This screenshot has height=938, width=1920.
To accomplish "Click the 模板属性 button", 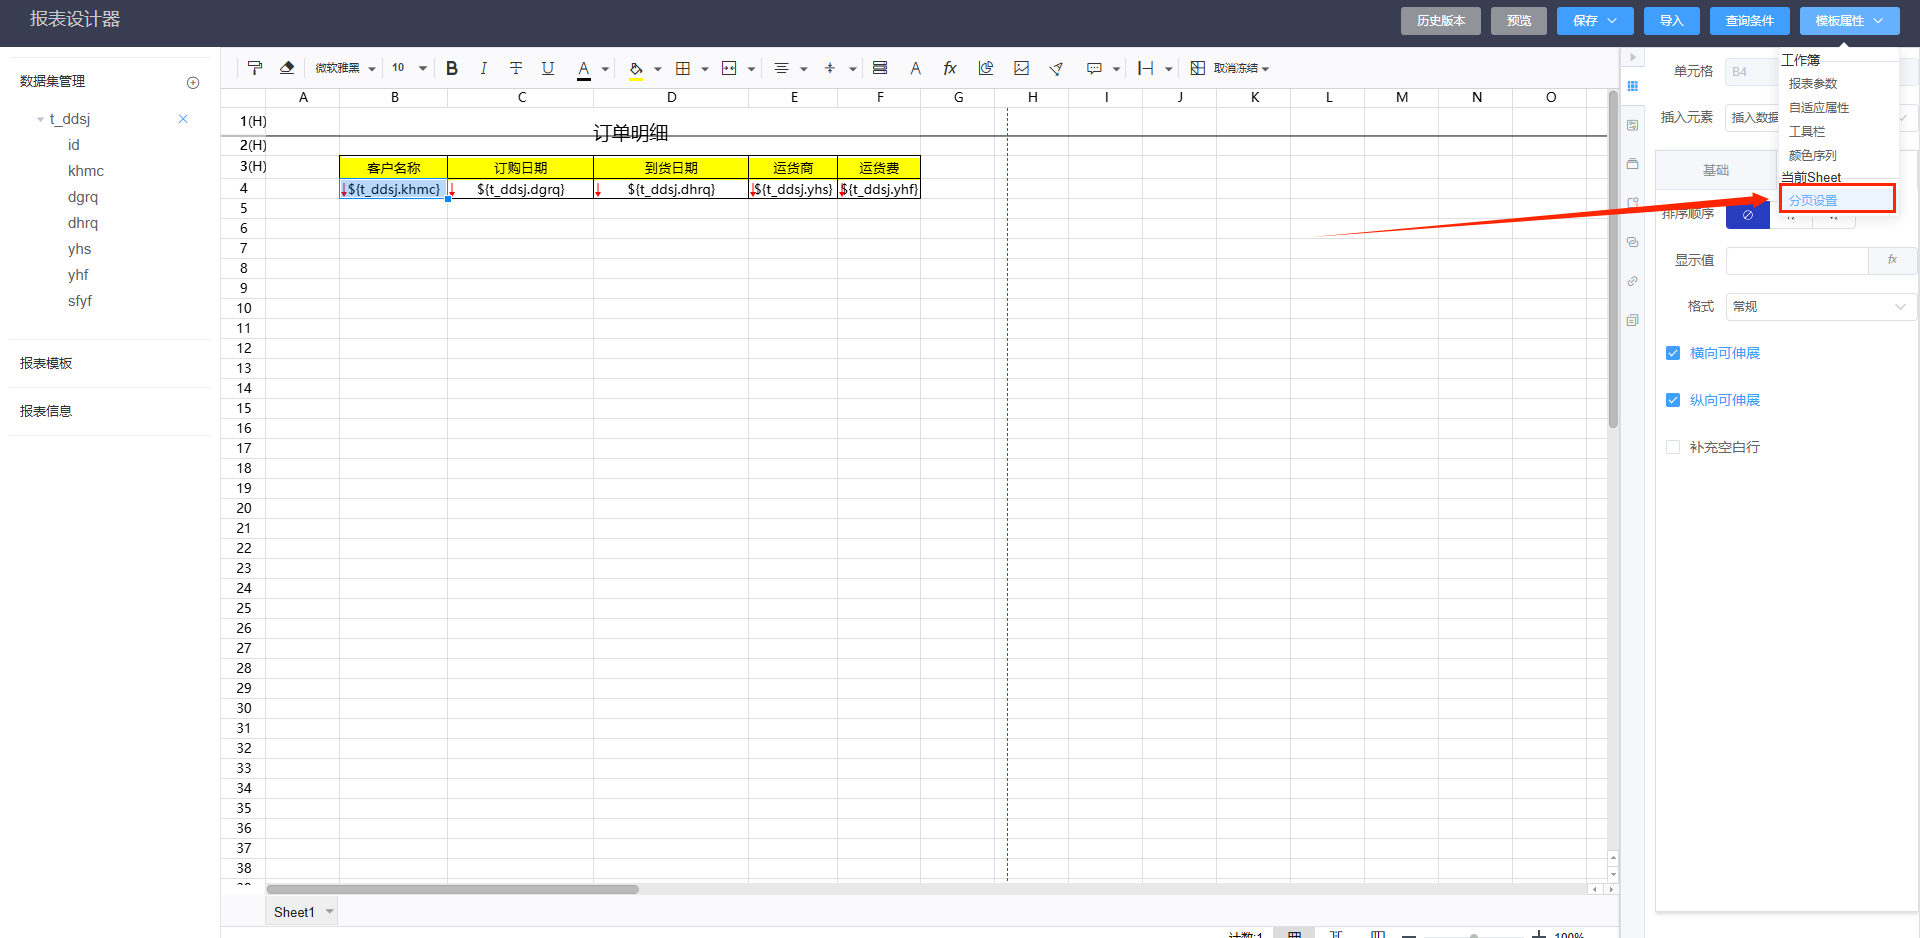I will [1850, 20].
